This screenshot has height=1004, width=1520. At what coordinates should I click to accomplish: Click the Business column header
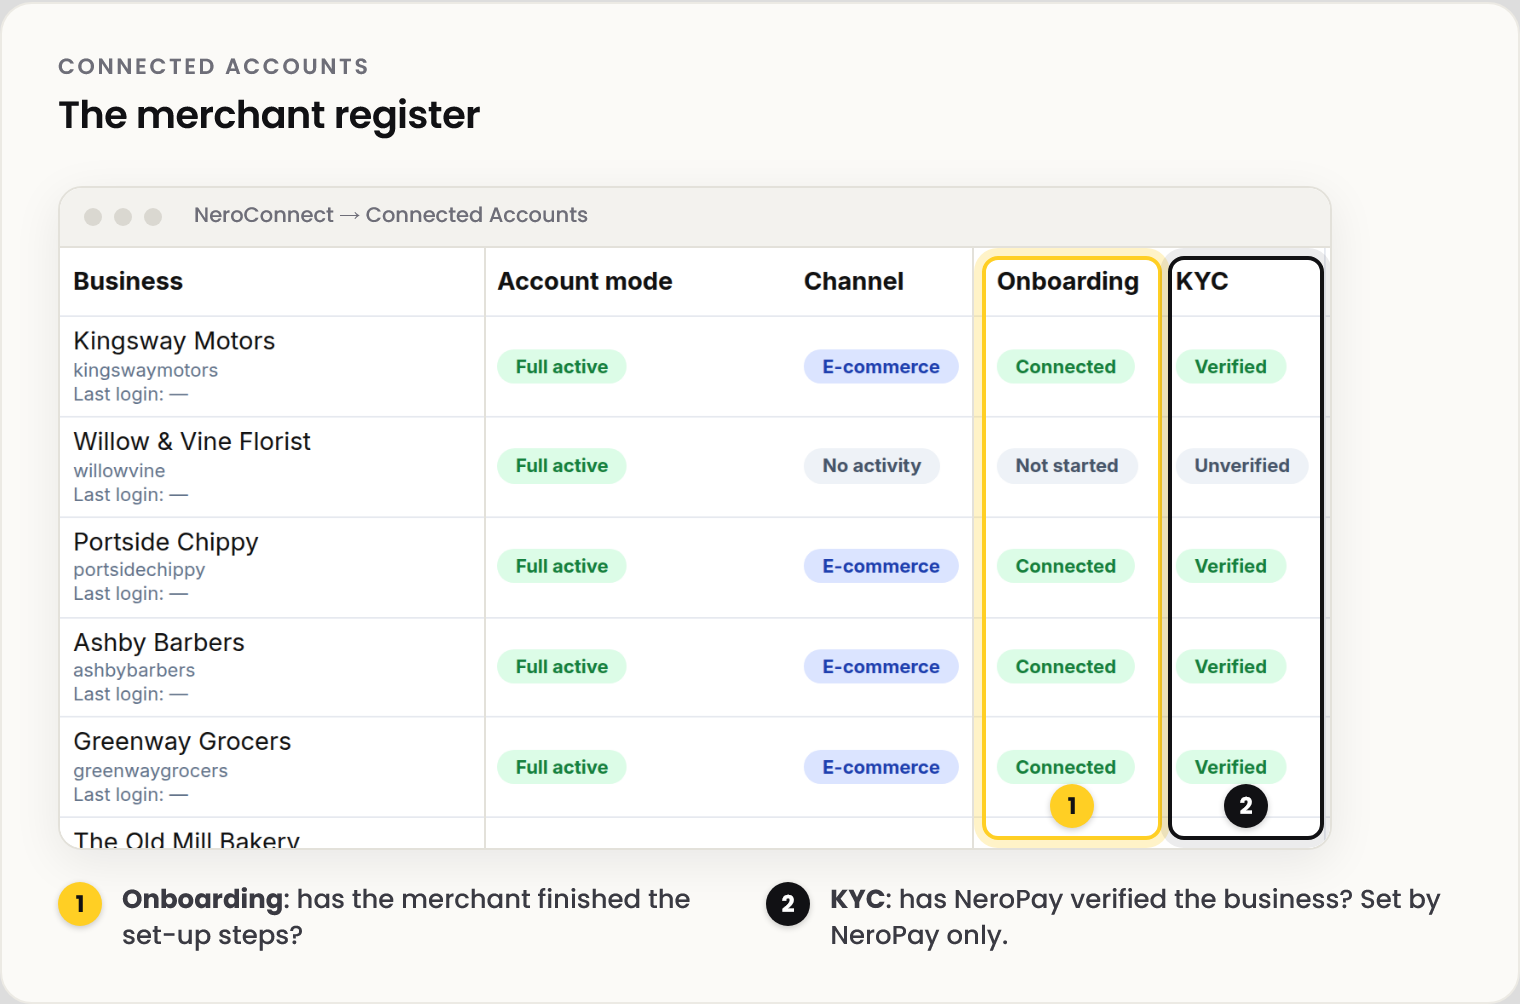(x=128, y=282)
